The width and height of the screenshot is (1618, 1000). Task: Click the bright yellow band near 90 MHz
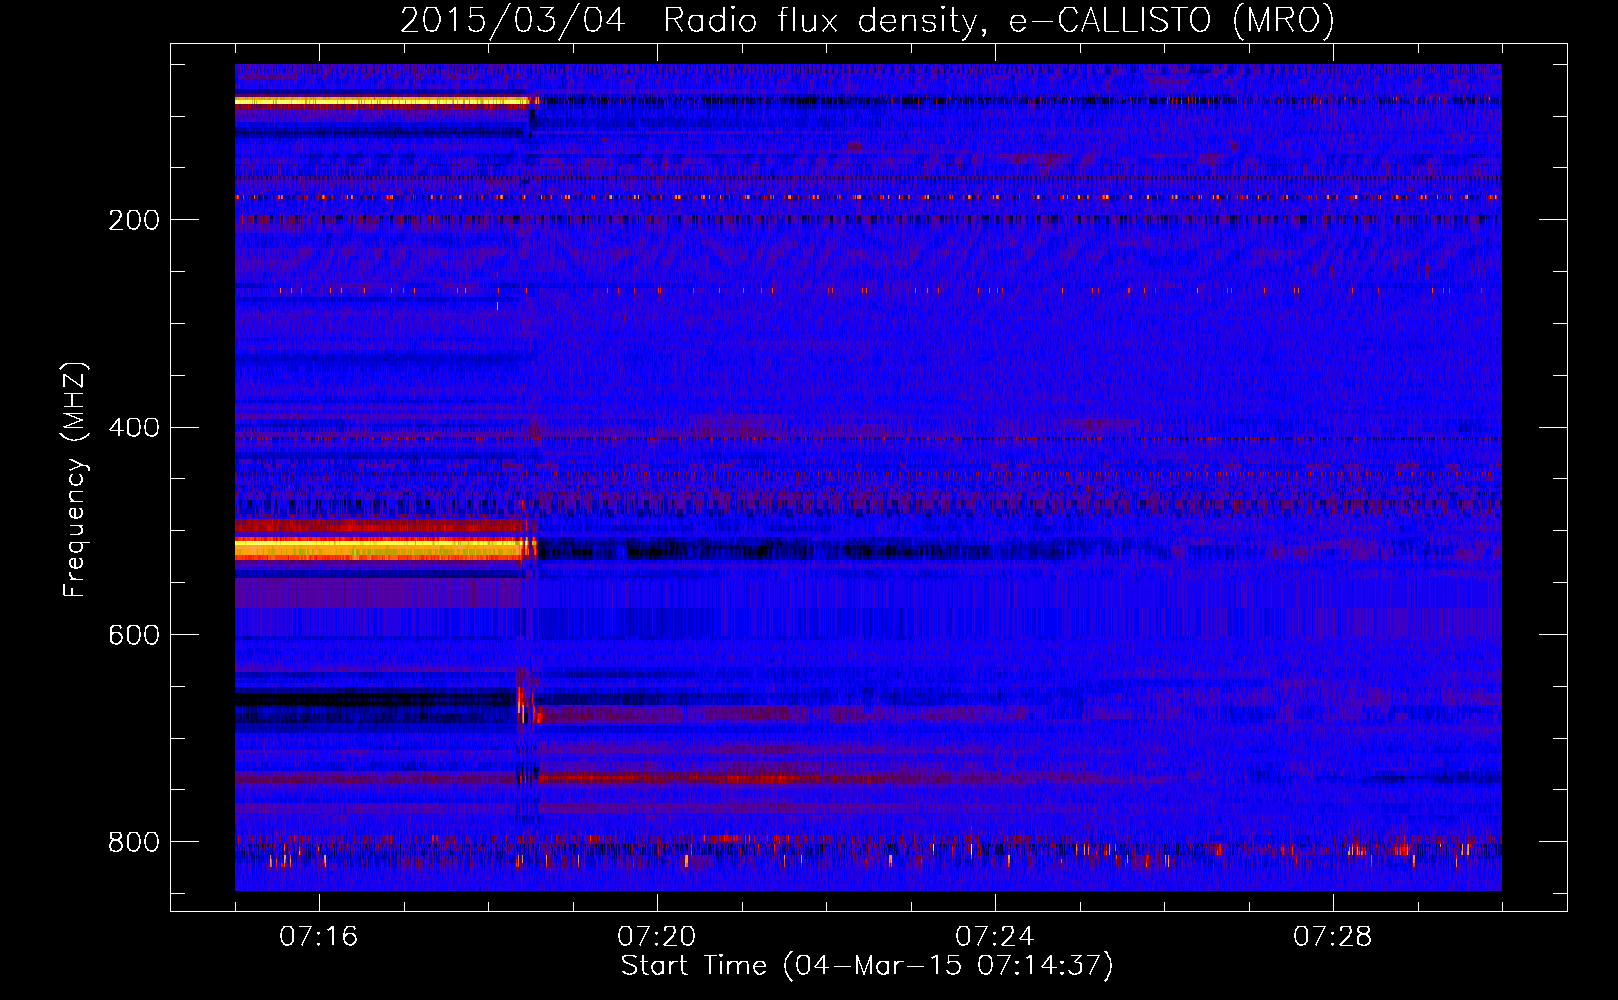tap(382, 101)
